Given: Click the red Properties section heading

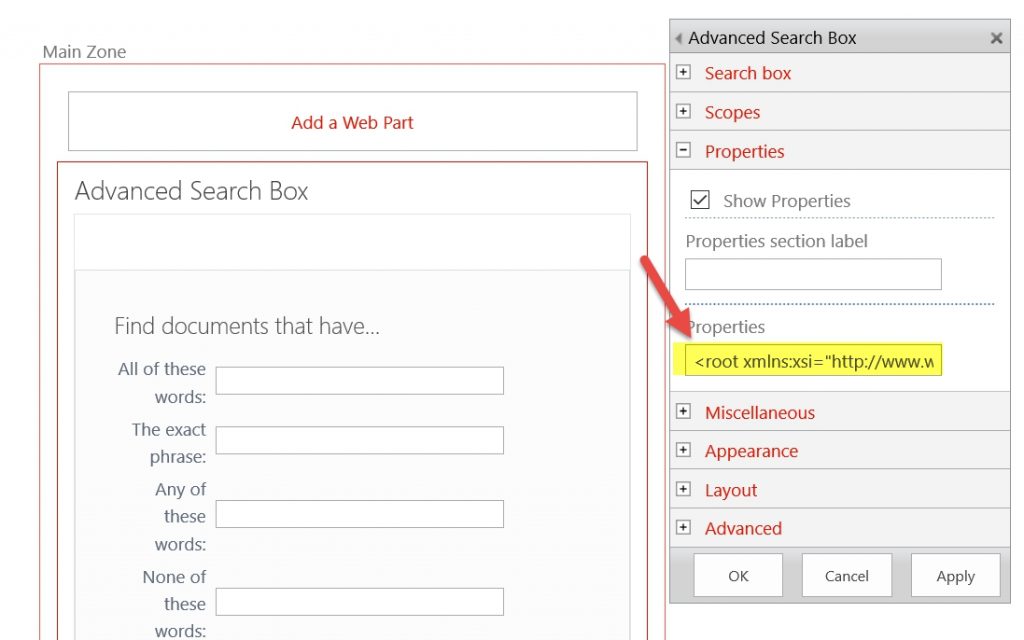Looking at the screenshot, I should [744, 152].
